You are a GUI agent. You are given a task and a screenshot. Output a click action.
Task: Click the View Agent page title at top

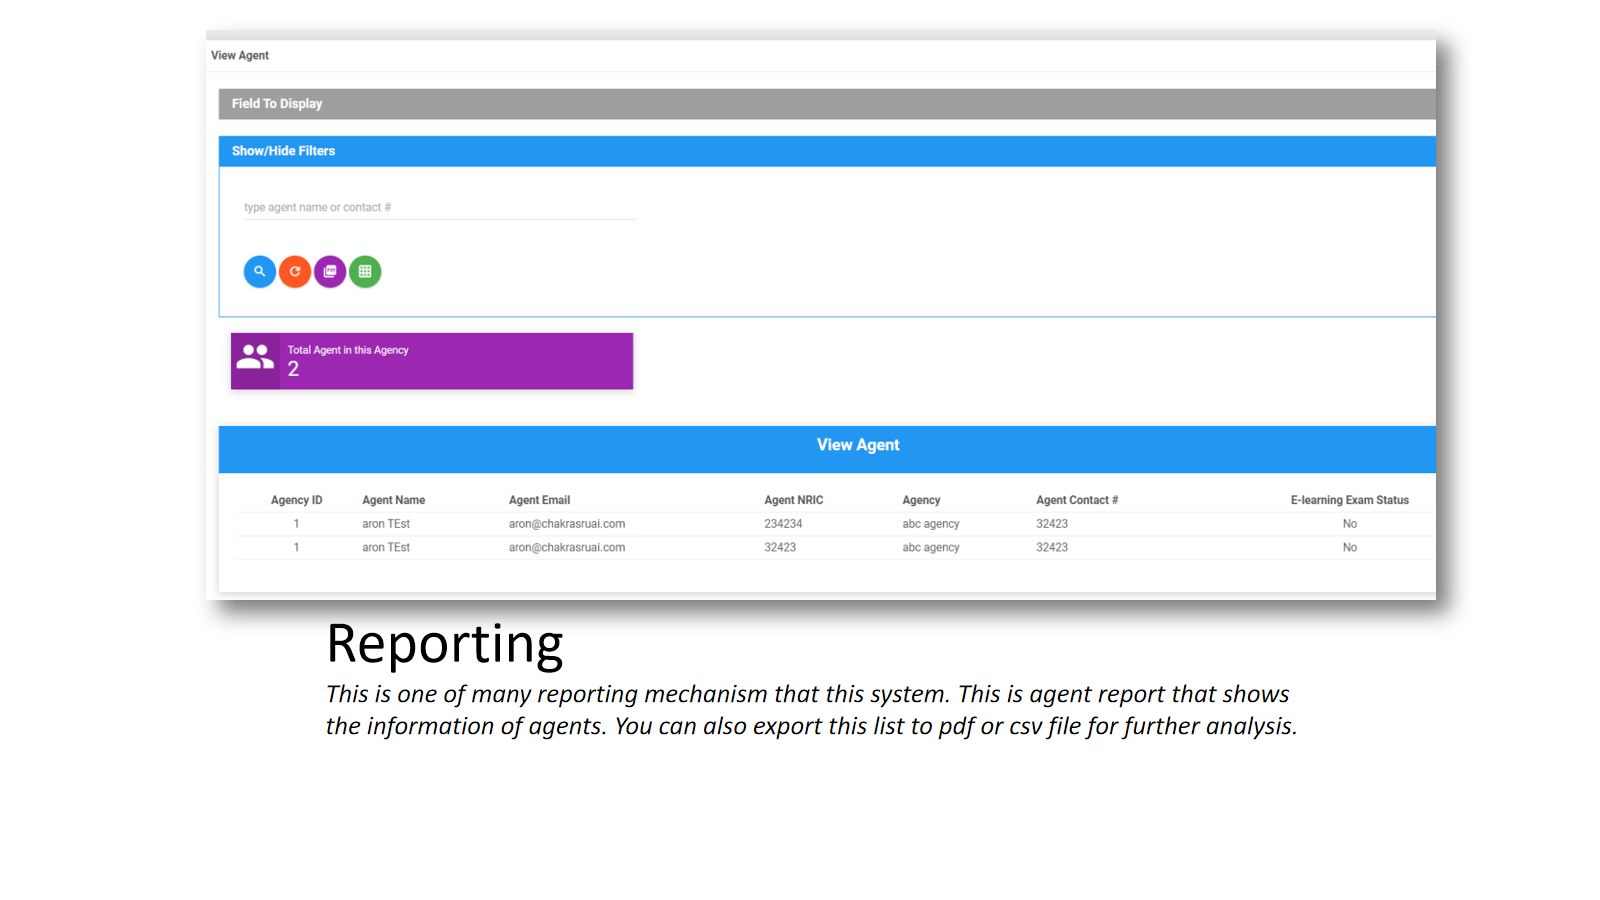click(240, 56)
